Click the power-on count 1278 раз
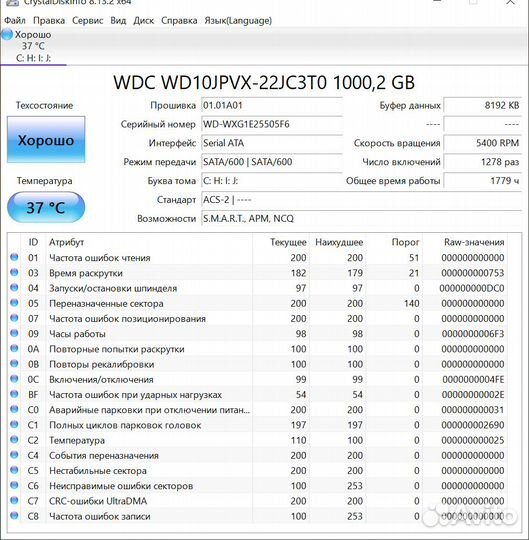This screenshot has height=540, width=529. 483,162
